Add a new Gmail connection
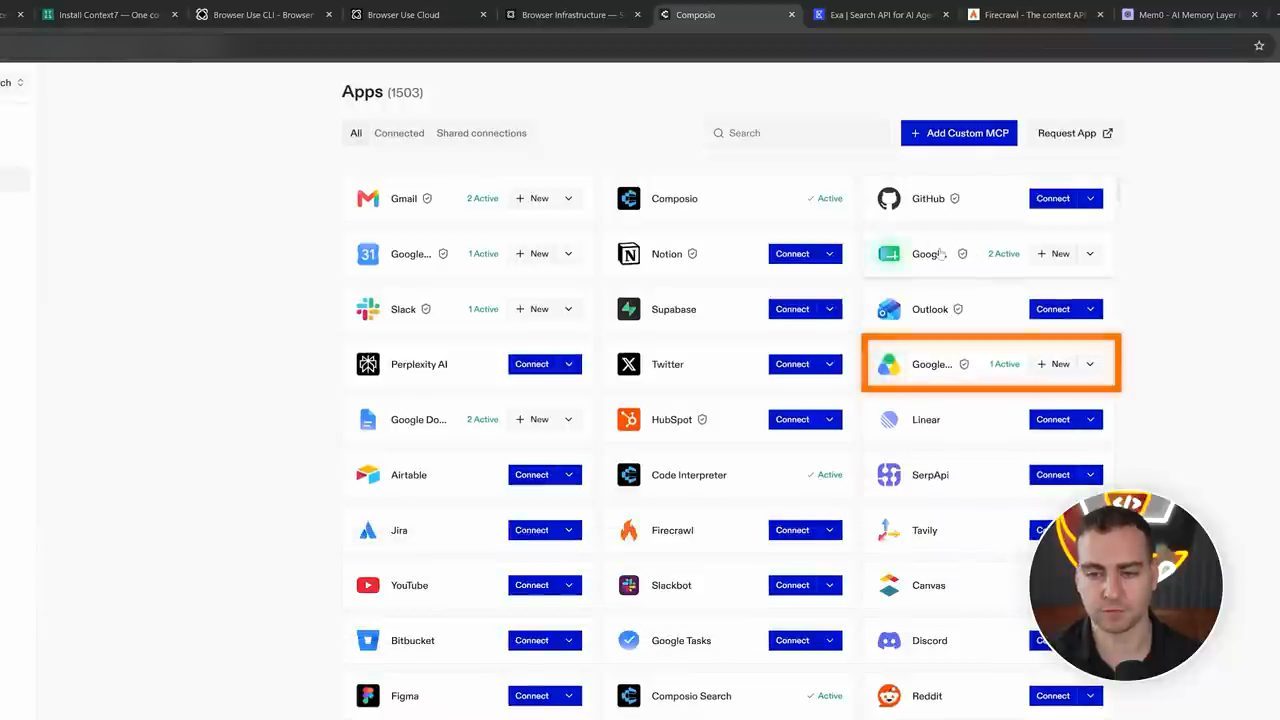The height and width of the screenshot is (720, 1280). (x=532, y=199)
